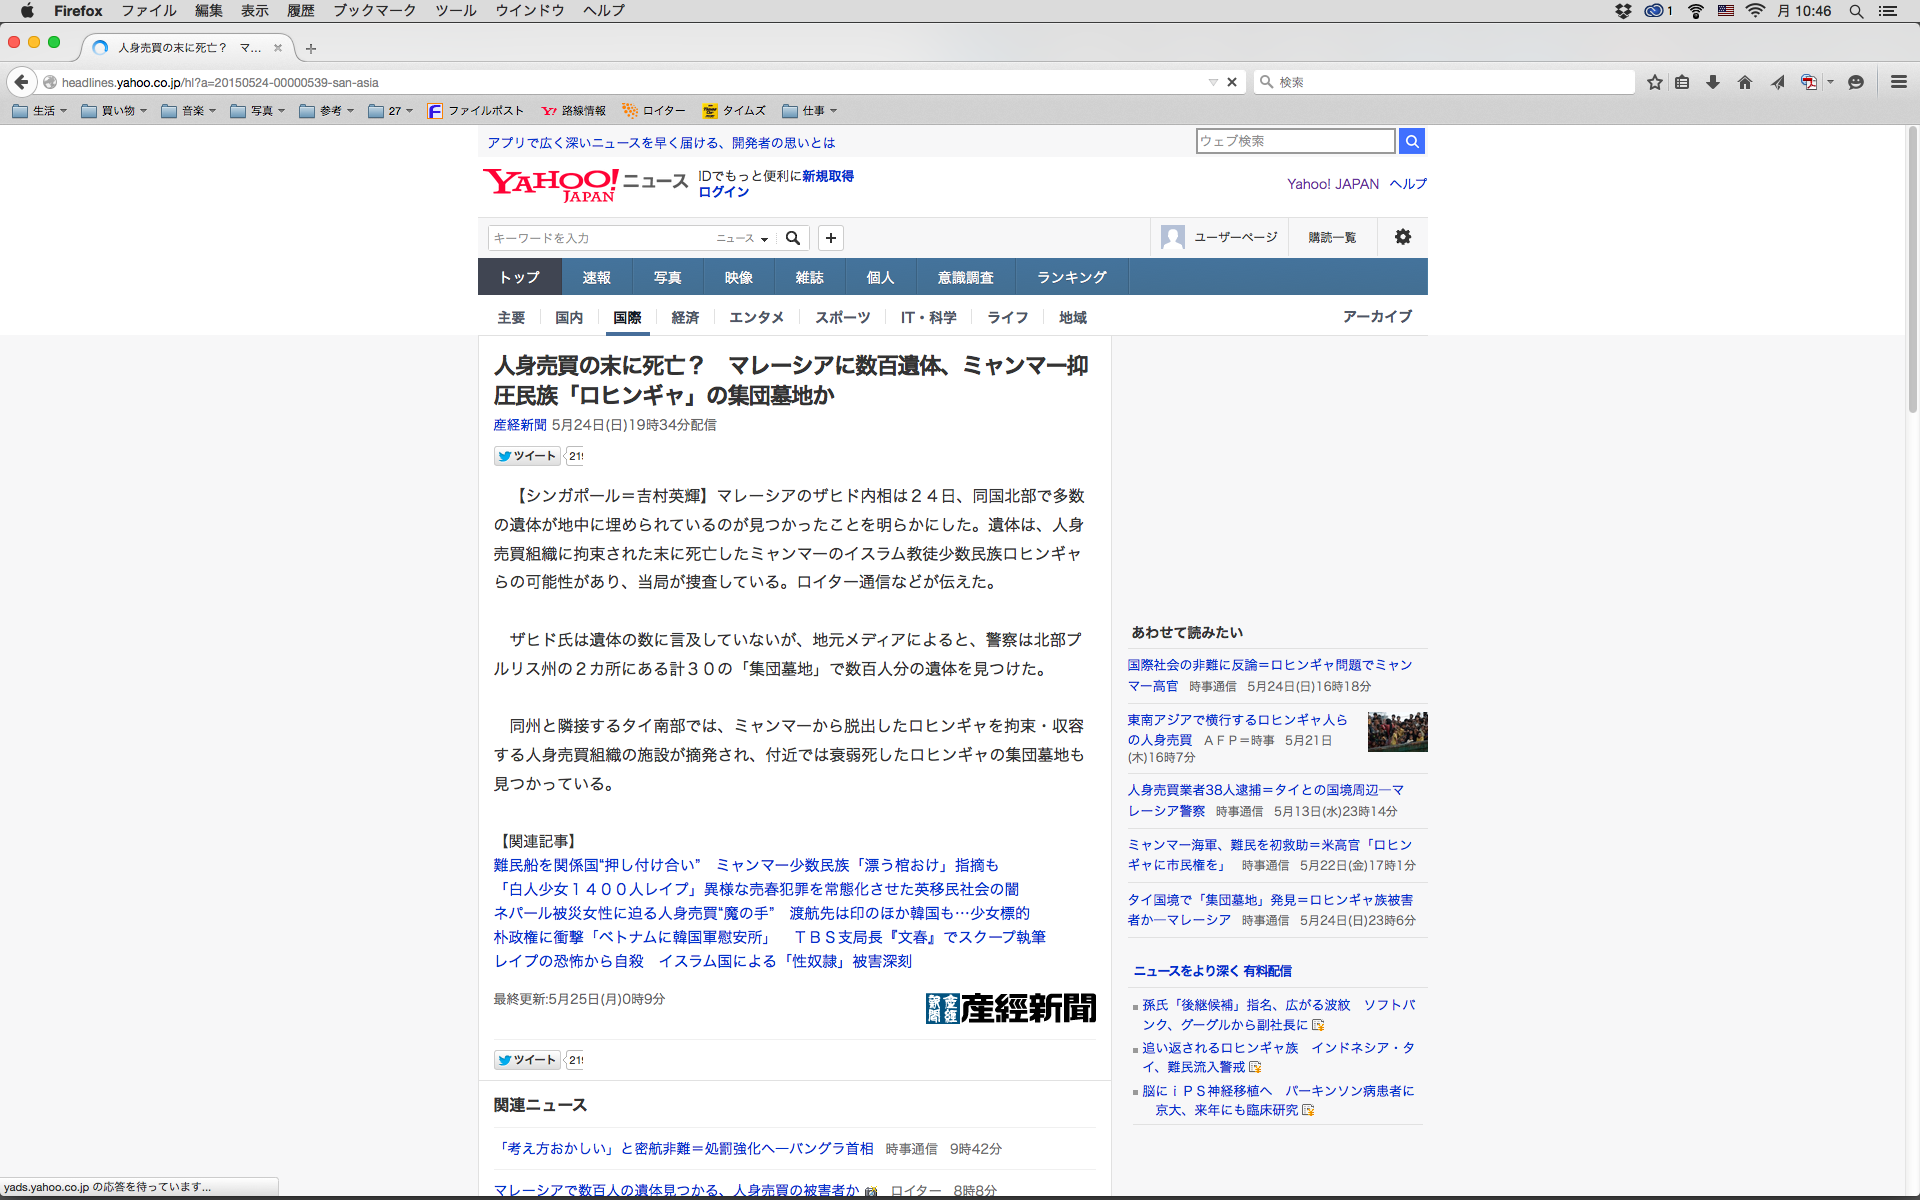Open the ブックマーク menu in menu bar
The height and width of the screenshot is (1200, 1920).
click(x=374, y=10)
